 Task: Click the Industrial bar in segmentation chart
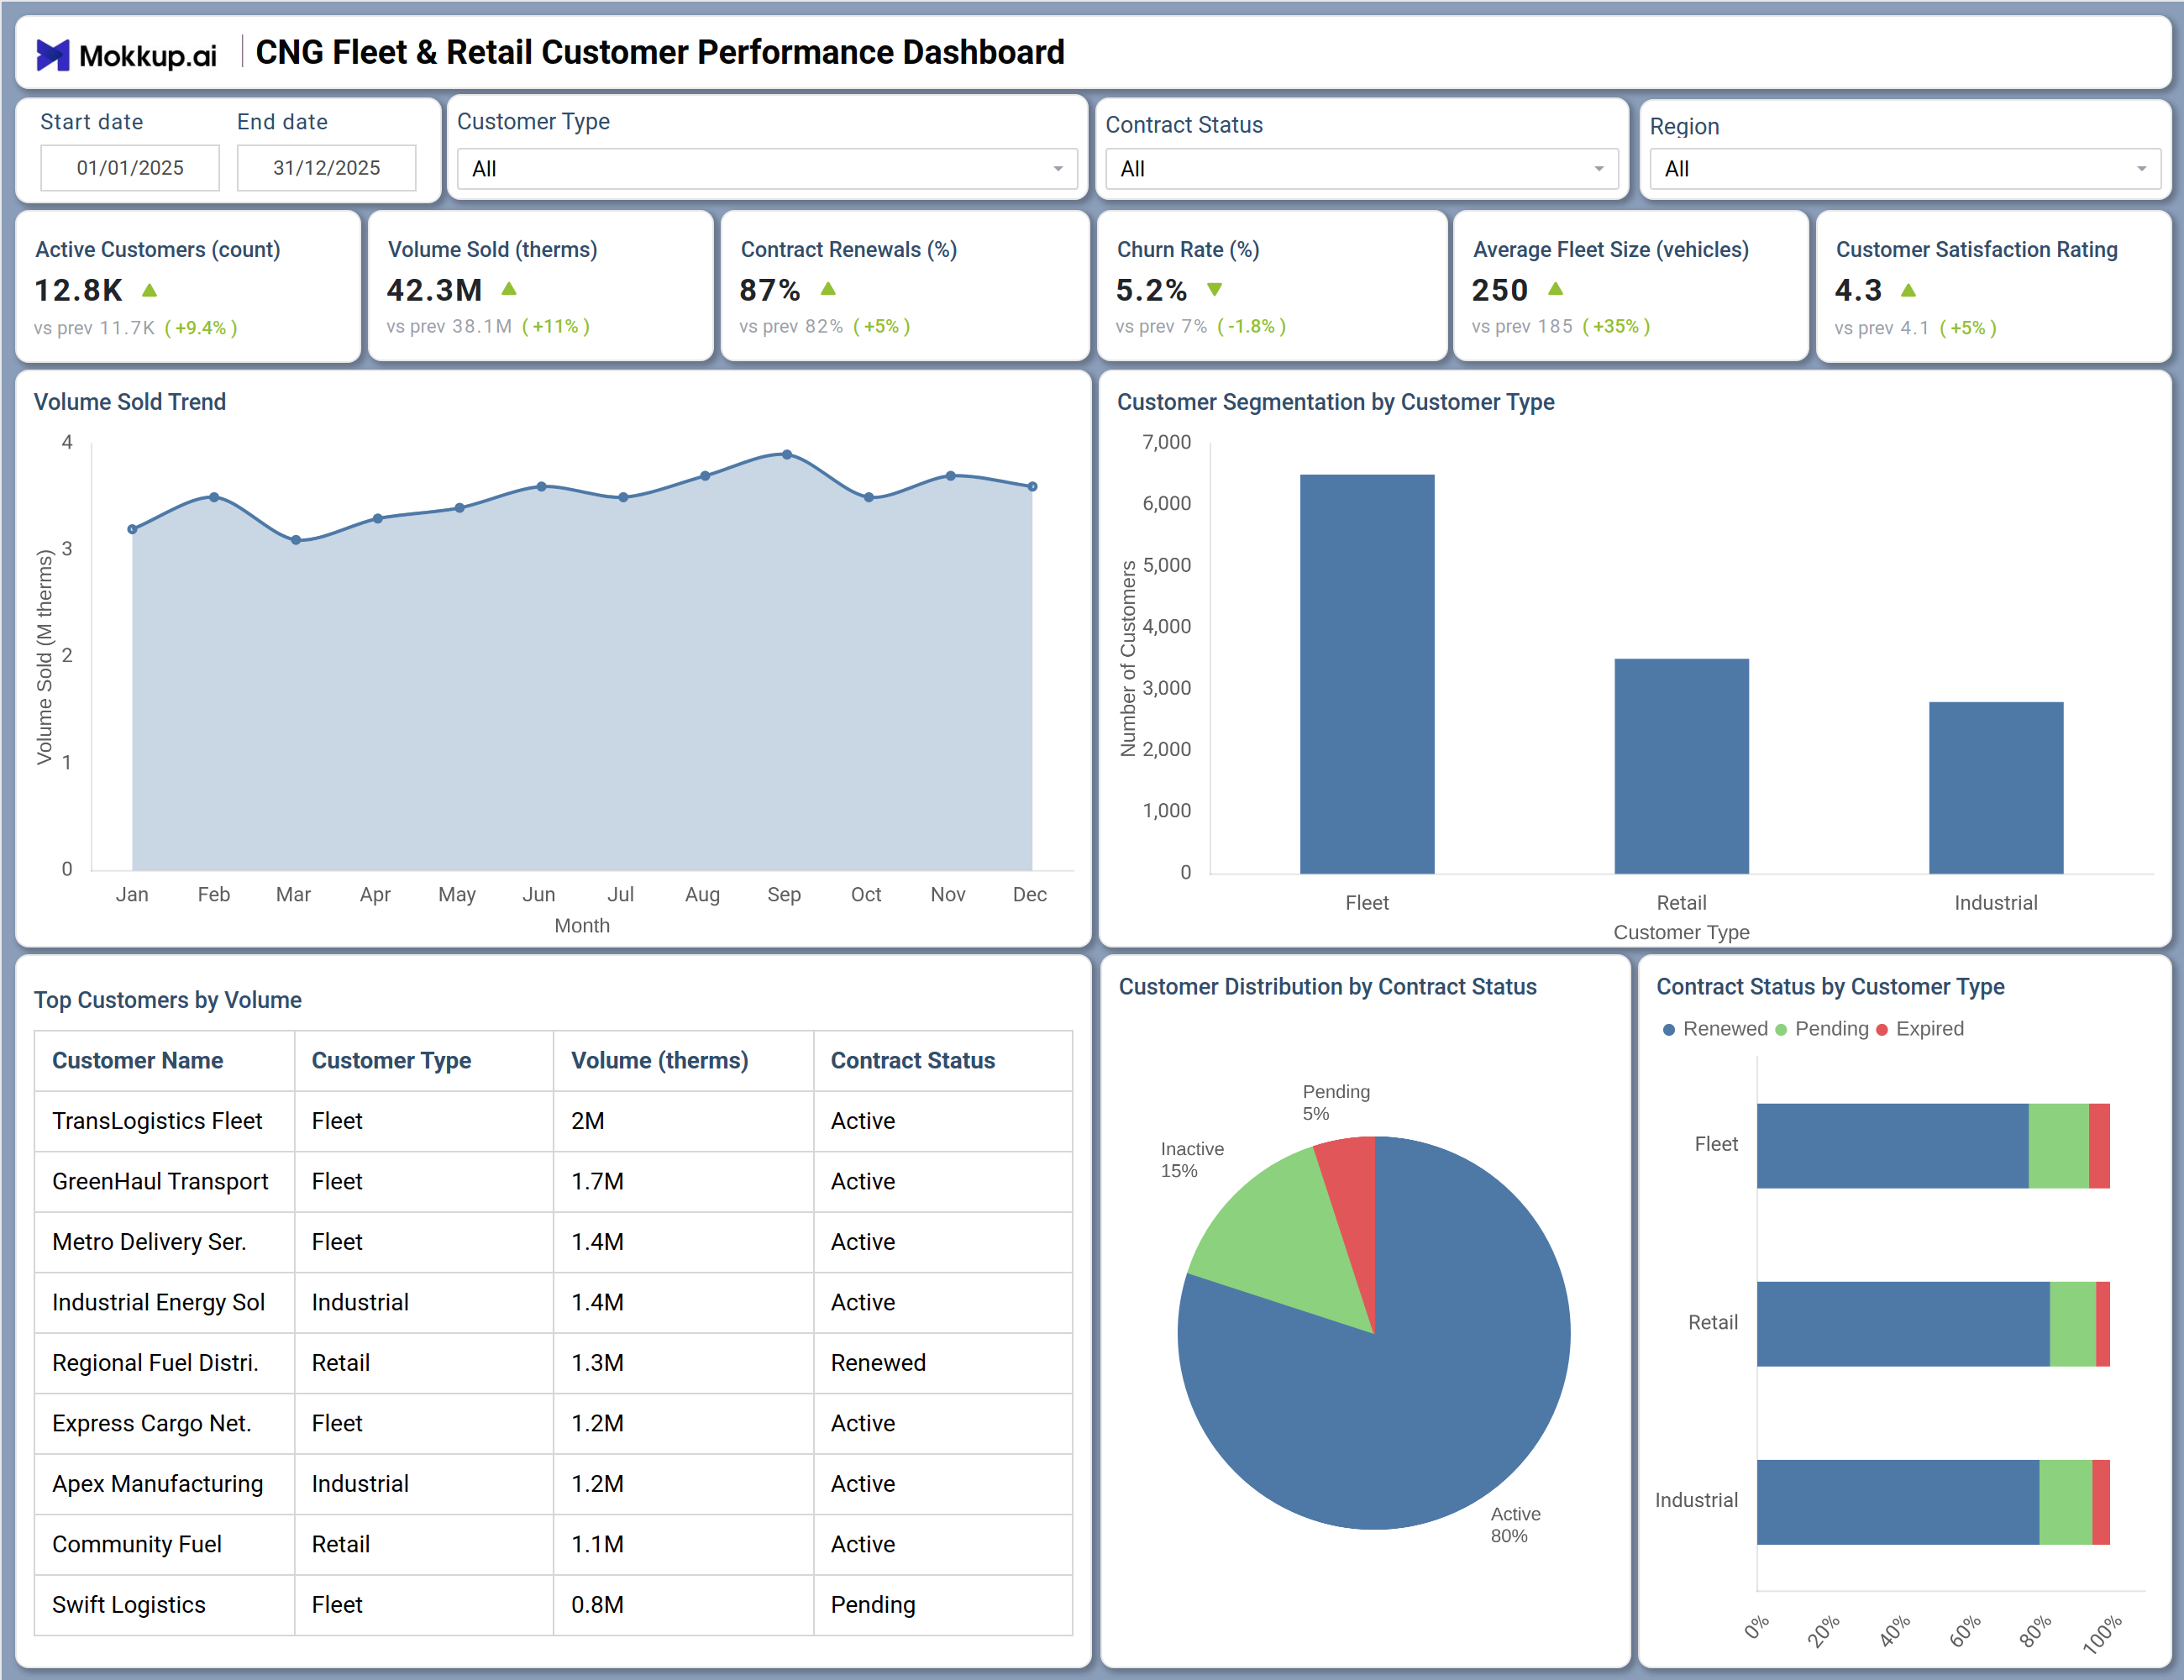[1996, 788]
